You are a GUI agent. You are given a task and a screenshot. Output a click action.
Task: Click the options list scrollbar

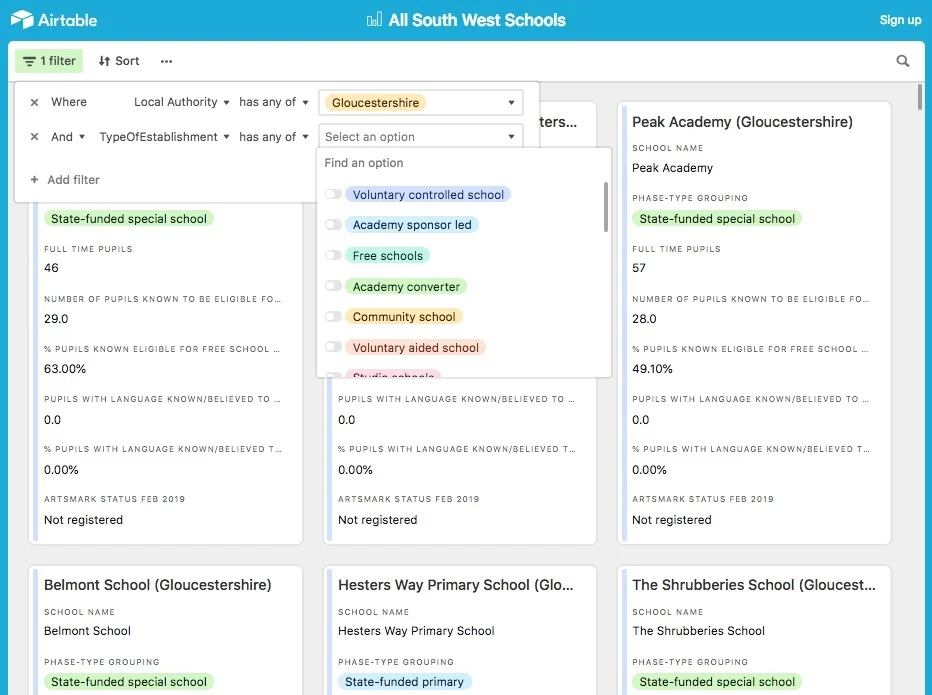(606, 207)
